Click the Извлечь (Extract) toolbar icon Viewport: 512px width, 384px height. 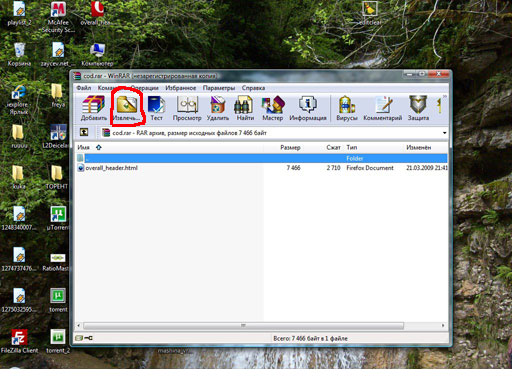coord(126,108)
